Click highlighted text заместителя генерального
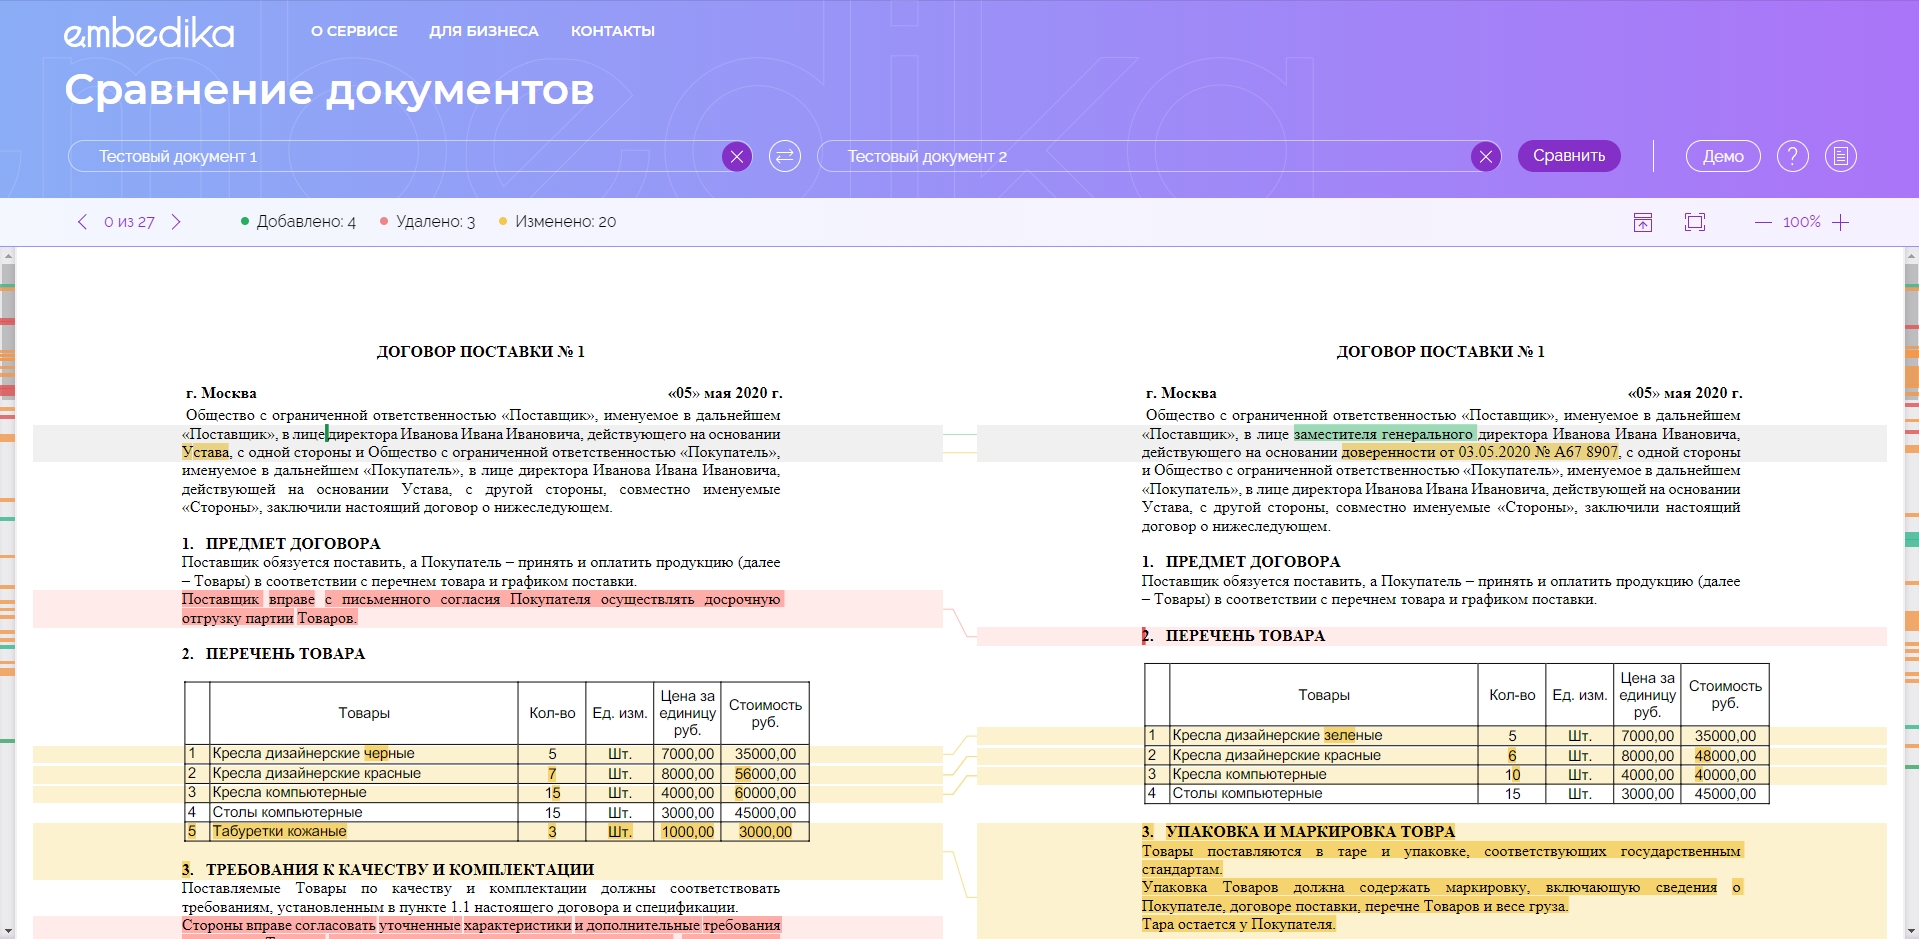Image resolution: width=1919 pixels, height=939 pixels. tap(1384, 434)
